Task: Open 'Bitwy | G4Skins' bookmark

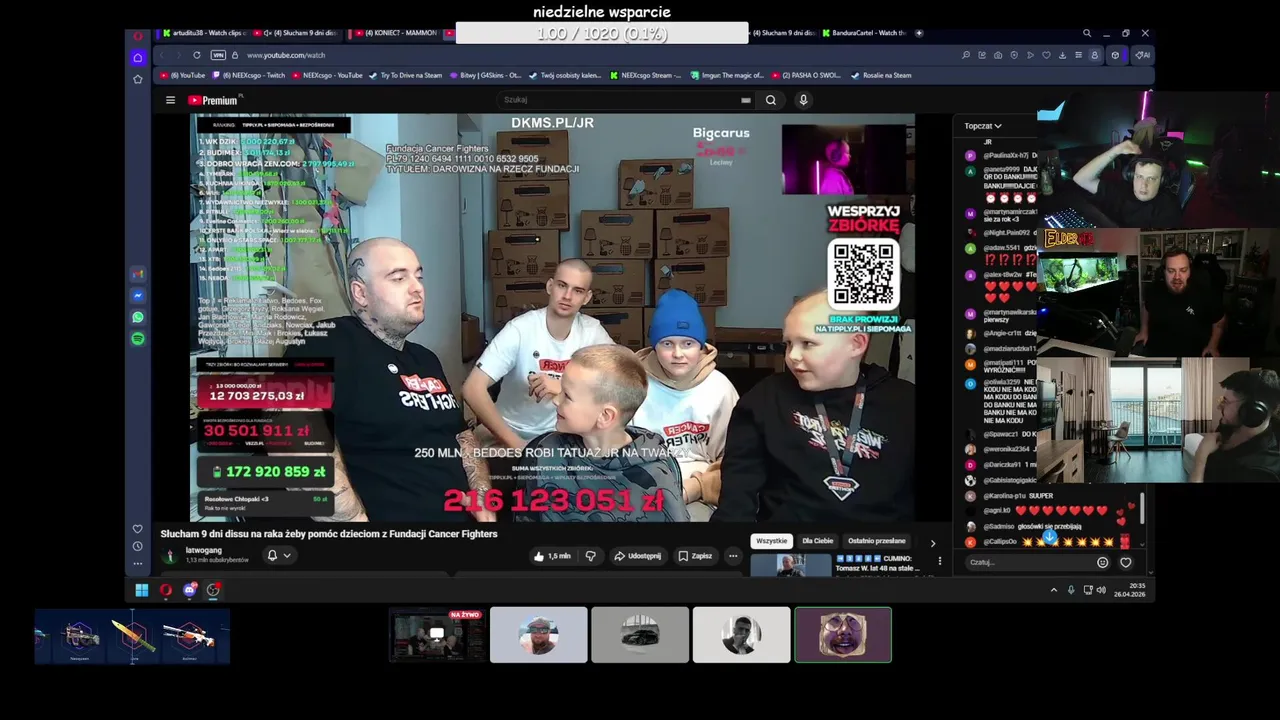Action: [x=486, y=75]
